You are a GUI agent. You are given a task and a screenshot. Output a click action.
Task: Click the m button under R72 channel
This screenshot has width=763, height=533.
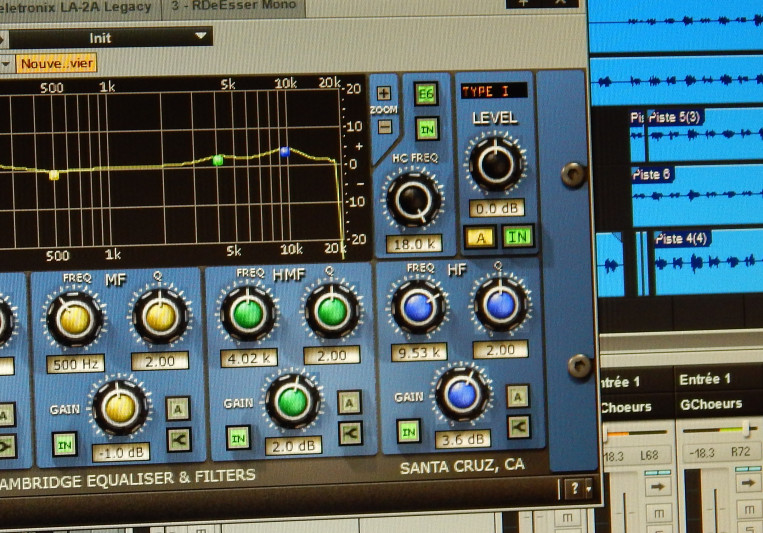749,510
